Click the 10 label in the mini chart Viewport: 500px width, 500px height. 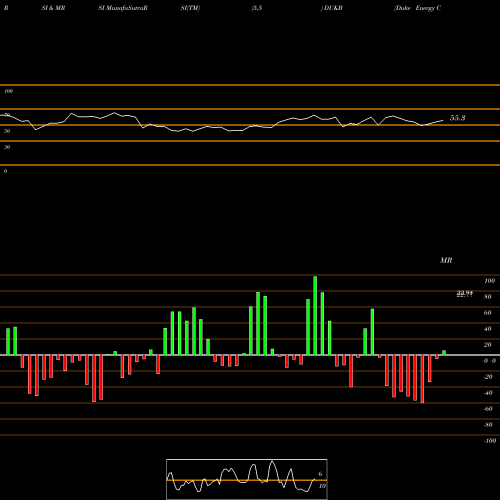[x=322, y=486]
